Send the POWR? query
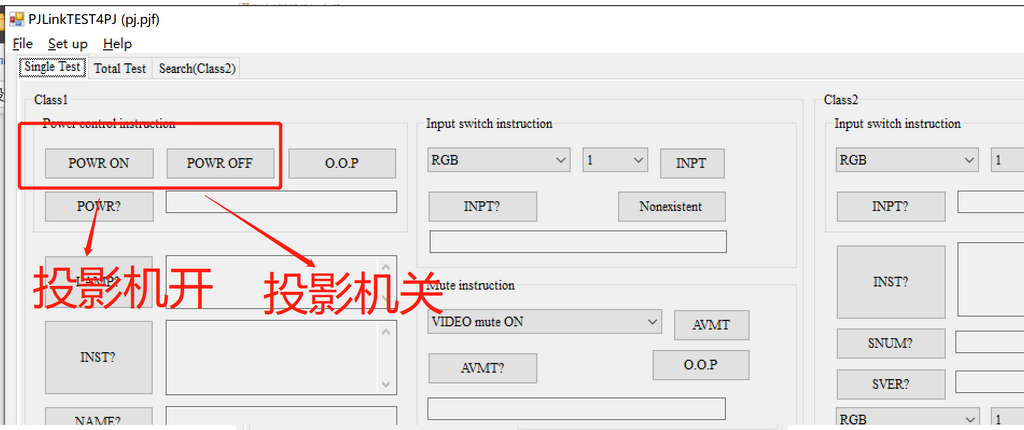 pos(99,207)
